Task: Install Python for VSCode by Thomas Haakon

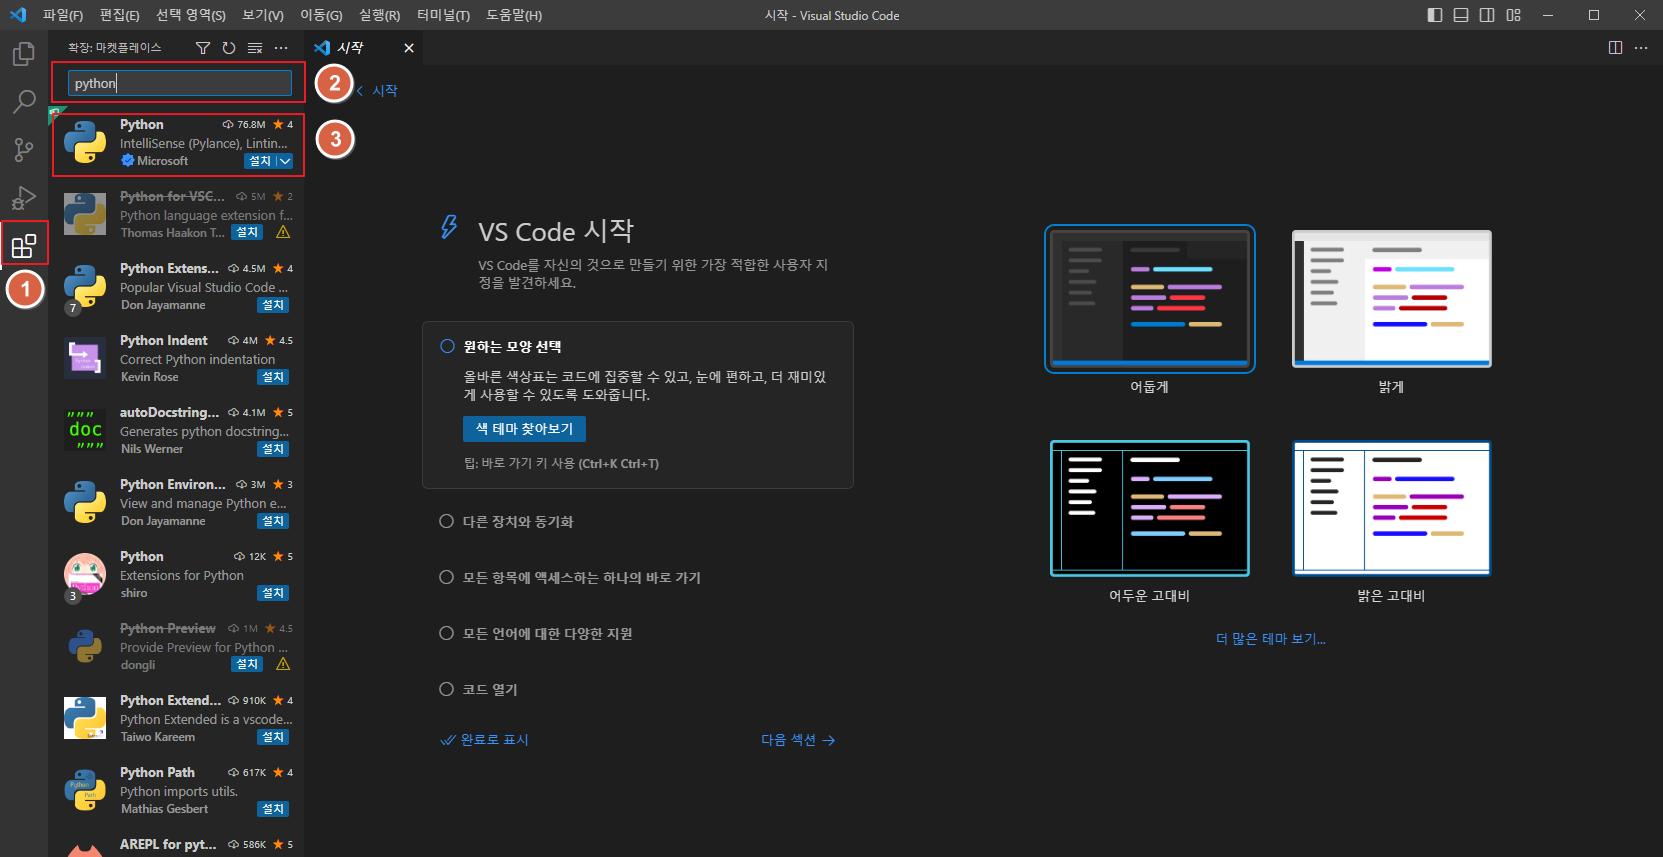Action: 247,232
